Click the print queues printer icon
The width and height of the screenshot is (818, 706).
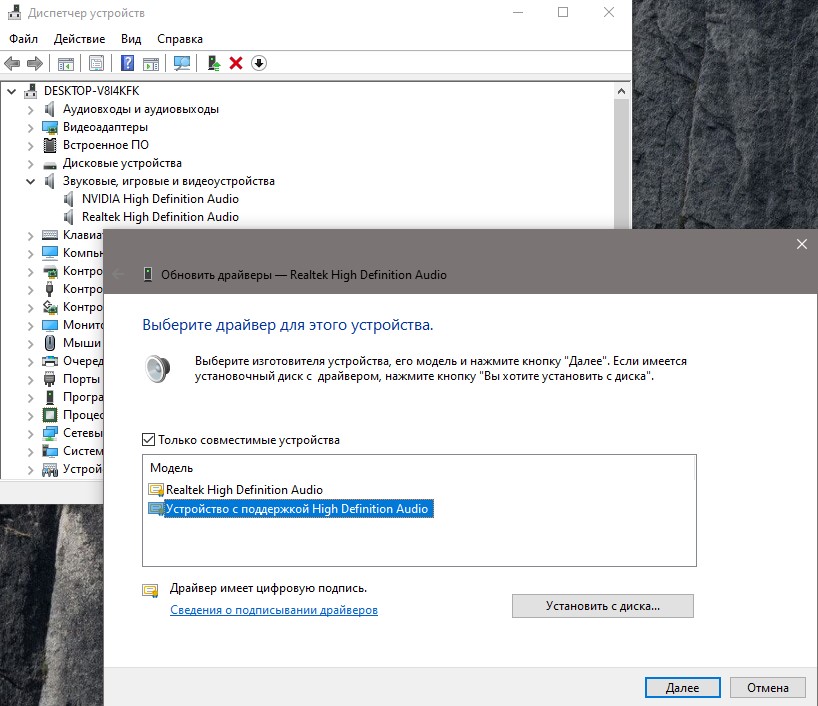50,361
